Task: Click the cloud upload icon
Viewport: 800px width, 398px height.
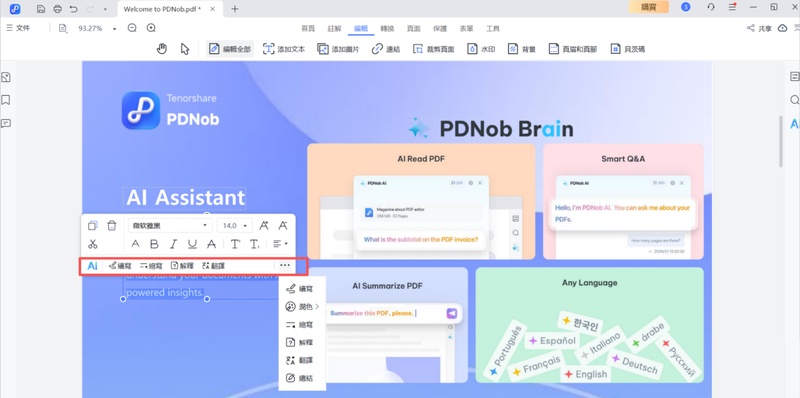Action: (783, 29)
